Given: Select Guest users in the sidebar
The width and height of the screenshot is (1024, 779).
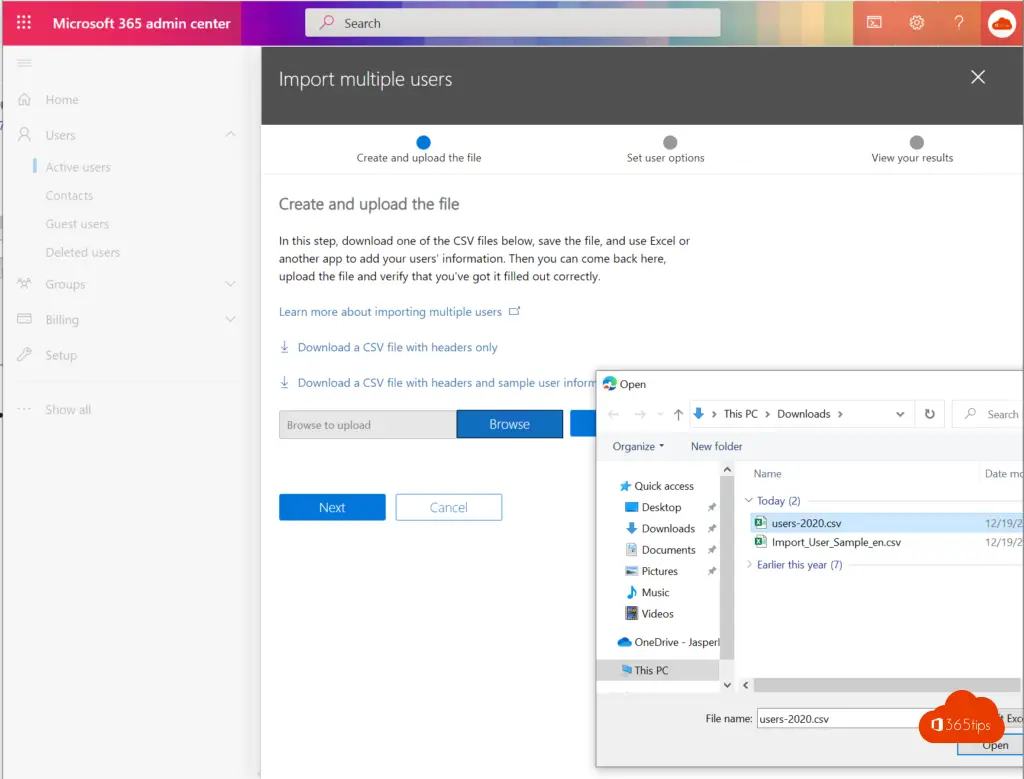Looking at the screenshot, I should 77,224.
